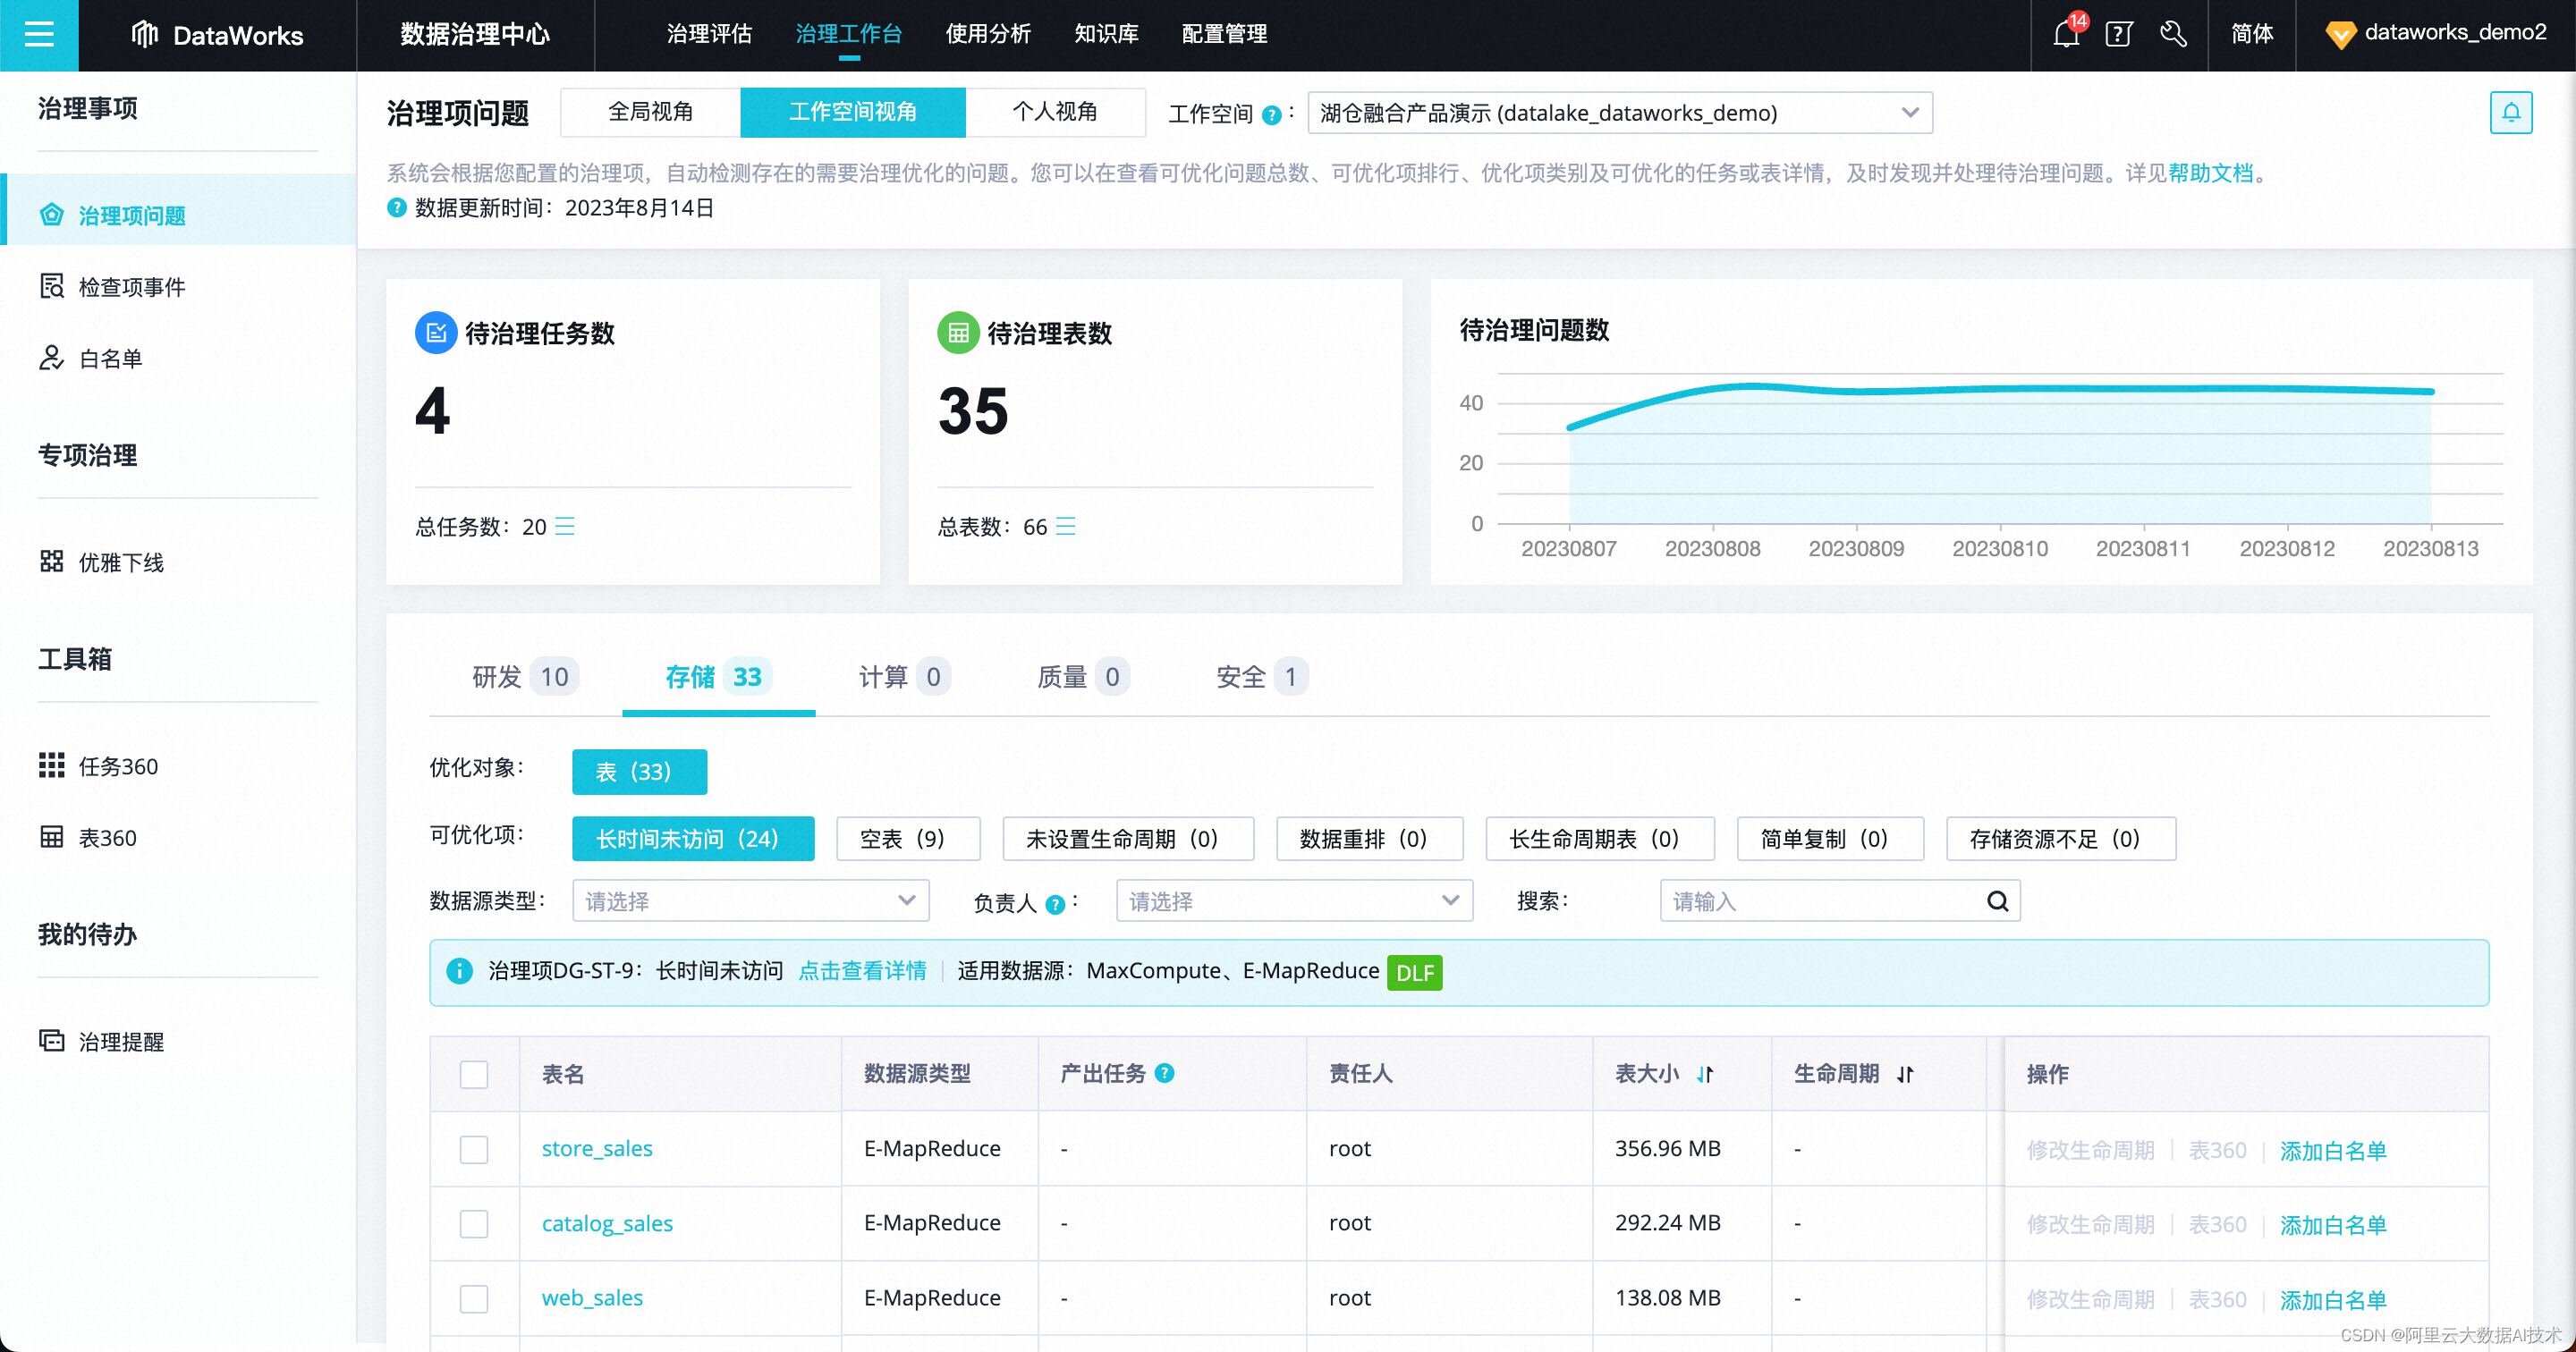Click the DataWorks logo
2576x1352 pixels.
[x=218, y=35]
